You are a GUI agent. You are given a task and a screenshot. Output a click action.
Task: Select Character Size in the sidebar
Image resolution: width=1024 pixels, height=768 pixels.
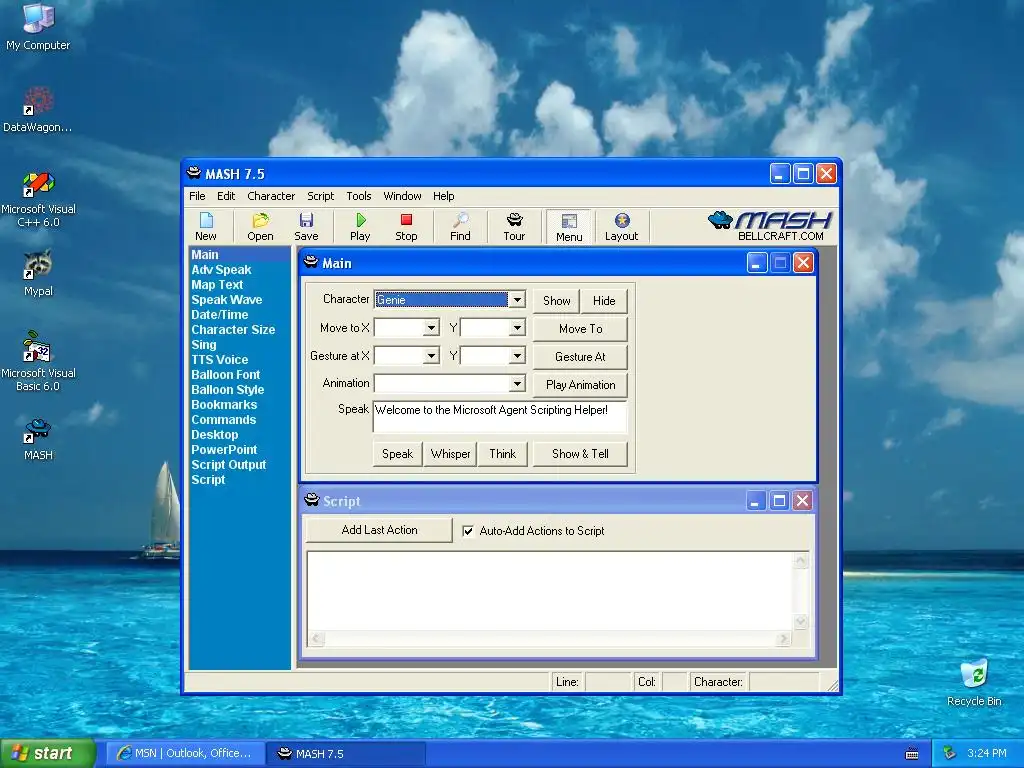point(233,330)
